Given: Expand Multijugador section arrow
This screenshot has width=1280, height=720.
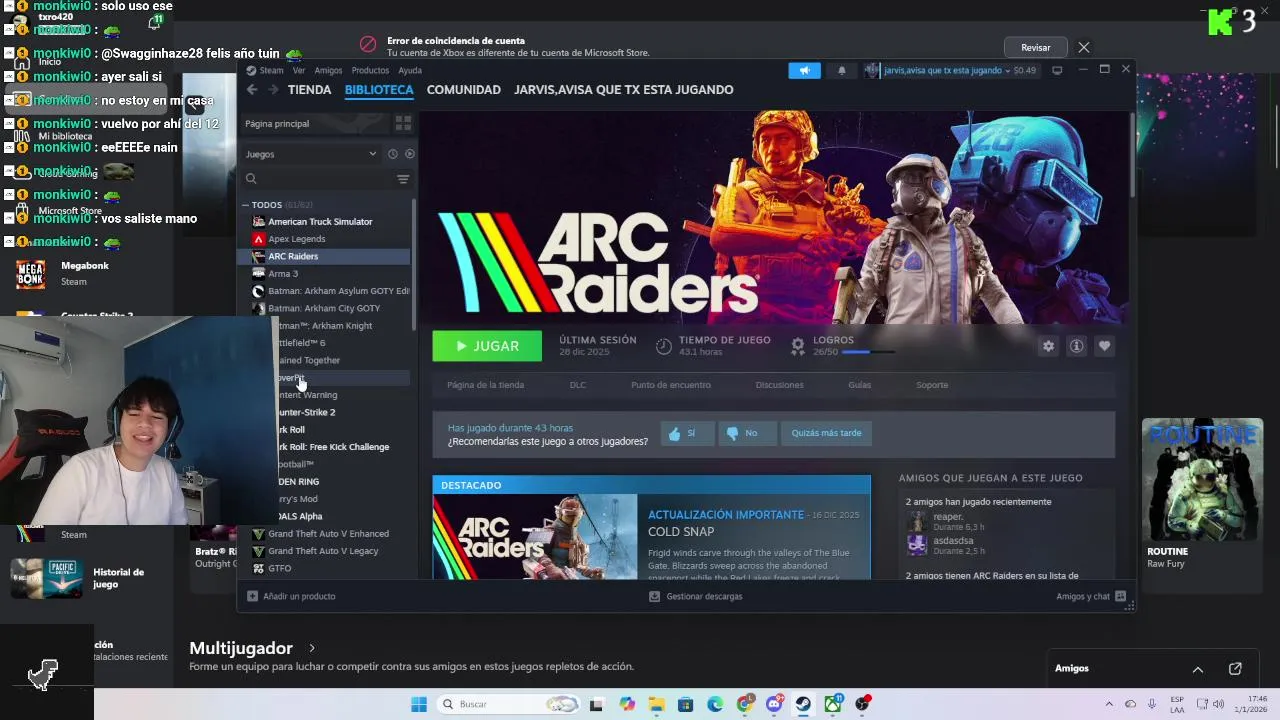Looking at the screenshot, I should click(312, 648).
